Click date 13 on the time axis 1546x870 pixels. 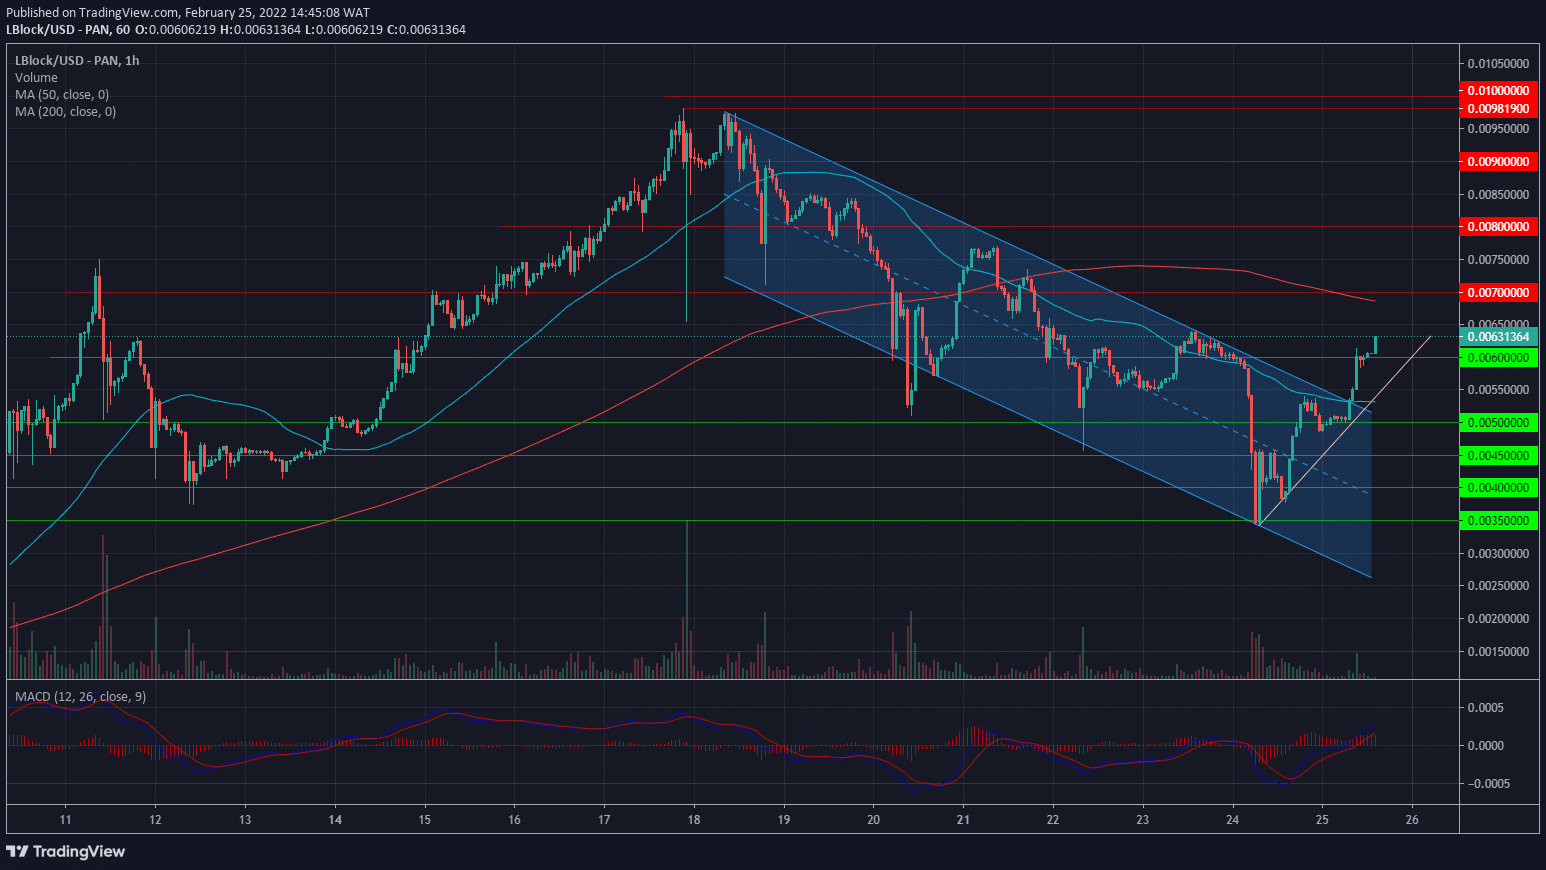click(245, 820)
